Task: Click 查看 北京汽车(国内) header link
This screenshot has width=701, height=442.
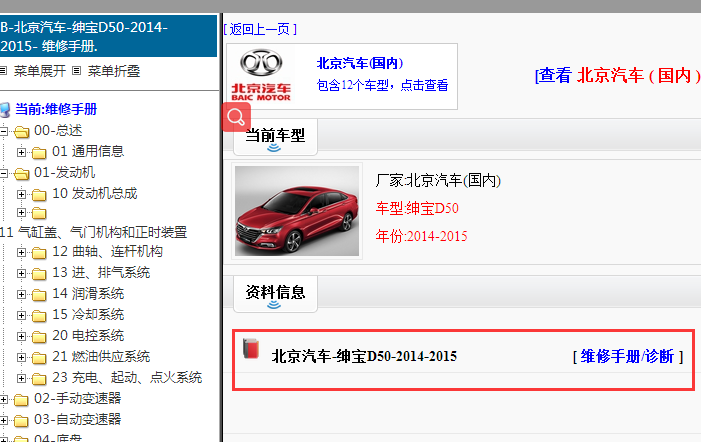Action: pyautogui.click(x=617, y=75)
